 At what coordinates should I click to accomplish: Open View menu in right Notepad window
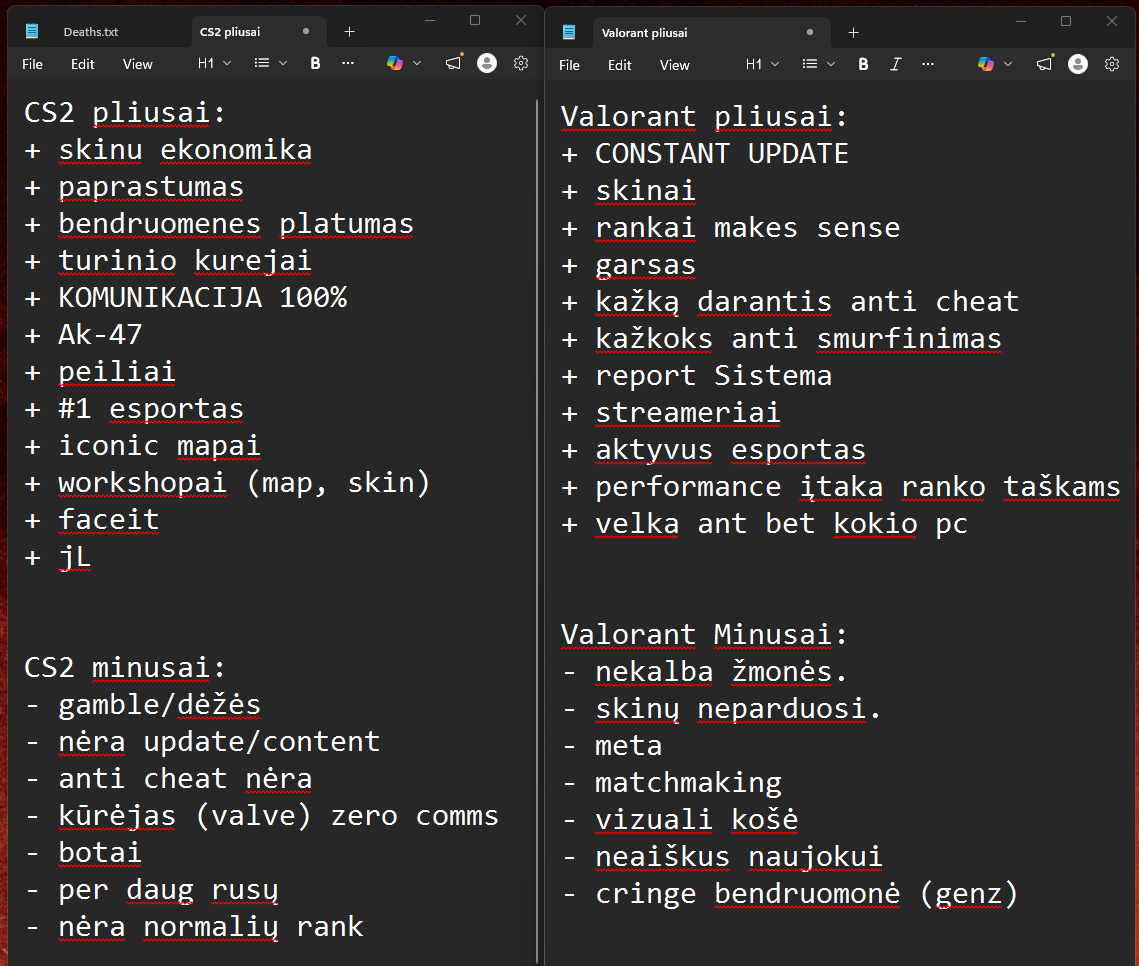pos(674,65)
